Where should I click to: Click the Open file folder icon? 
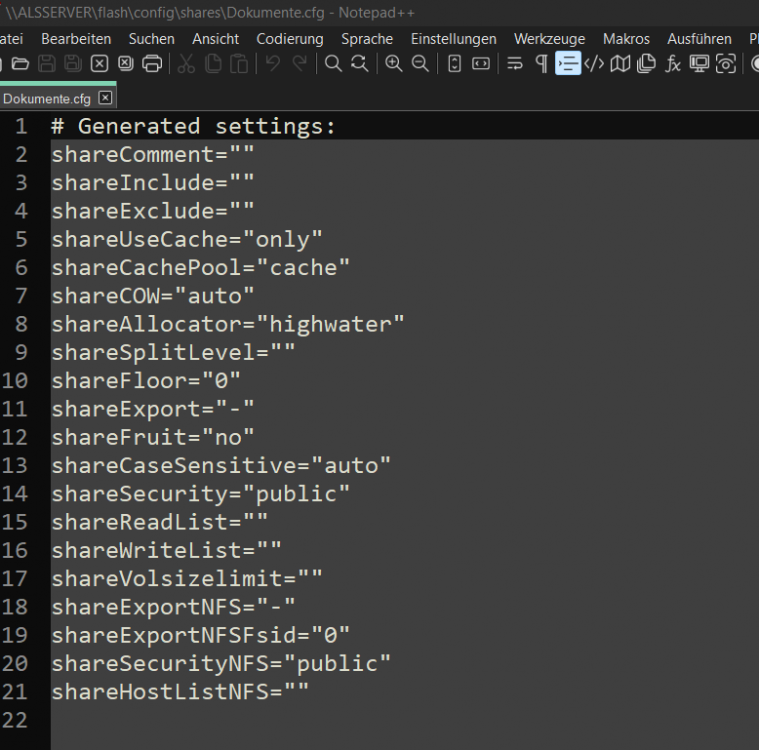click(20, 63)
